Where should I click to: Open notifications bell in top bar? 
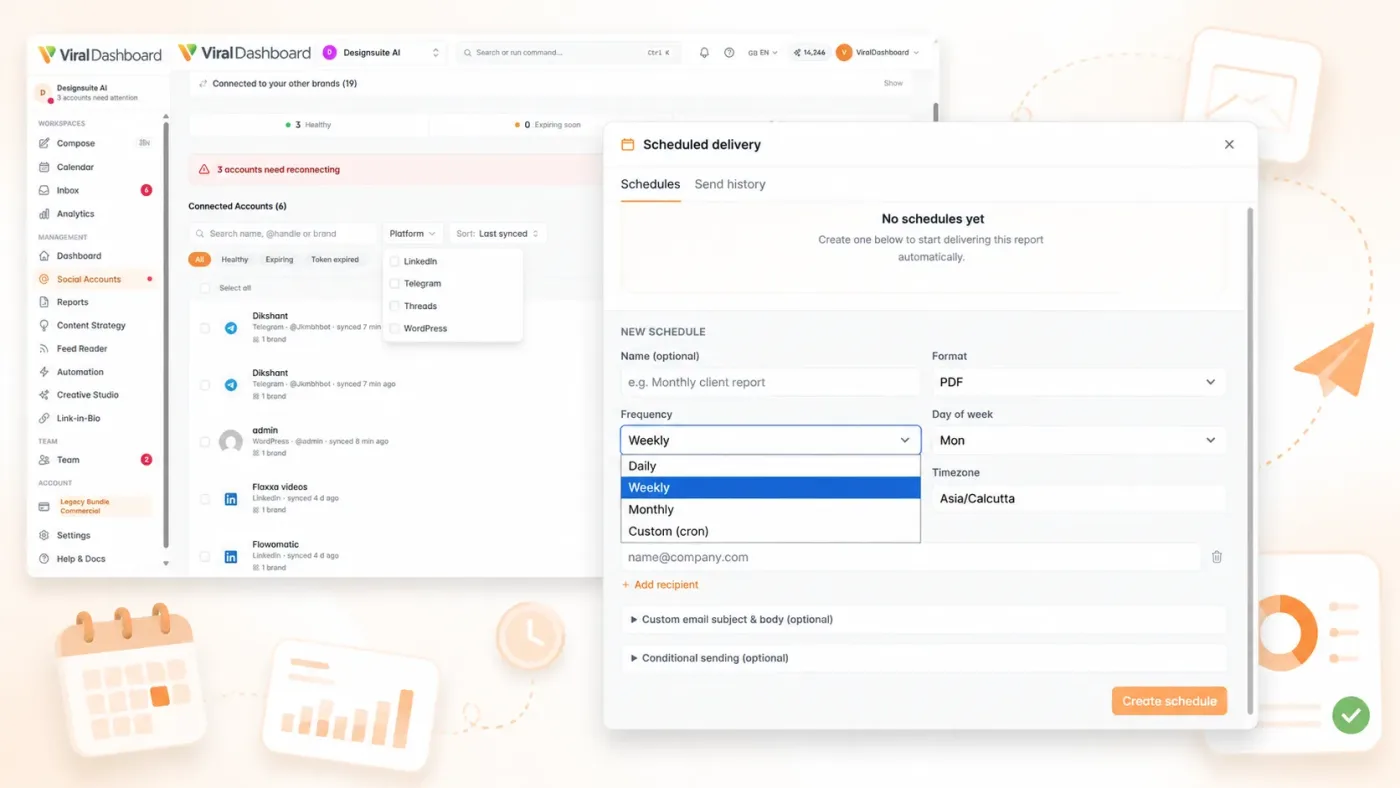pyautogui.click(x=704, y=52)
